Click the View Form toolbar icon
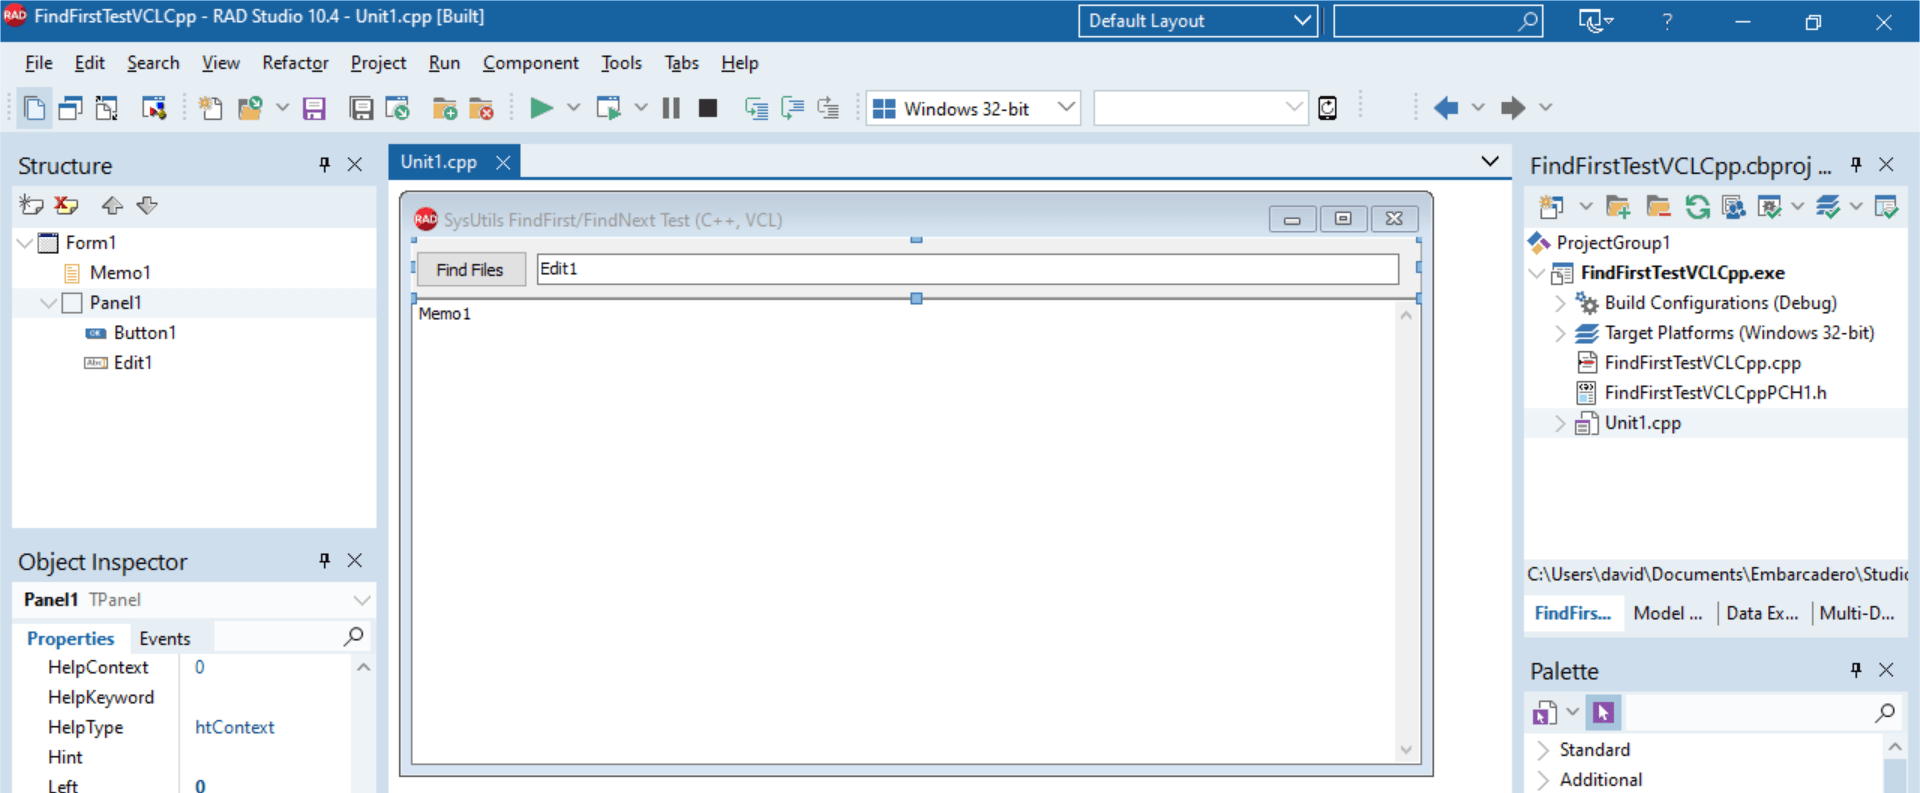The height and width of the screenshot is (793, 1920). 70,108
